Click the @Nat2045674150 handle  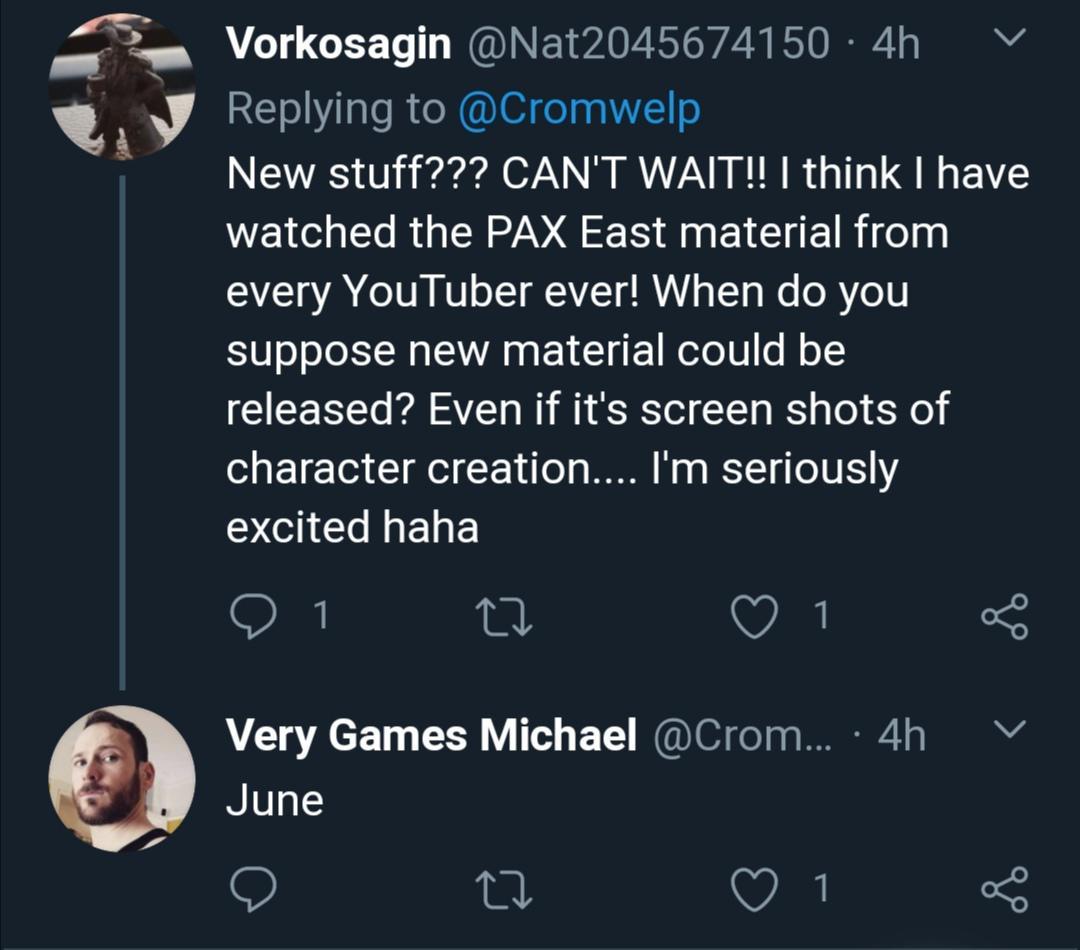click(x=644, y=44)
